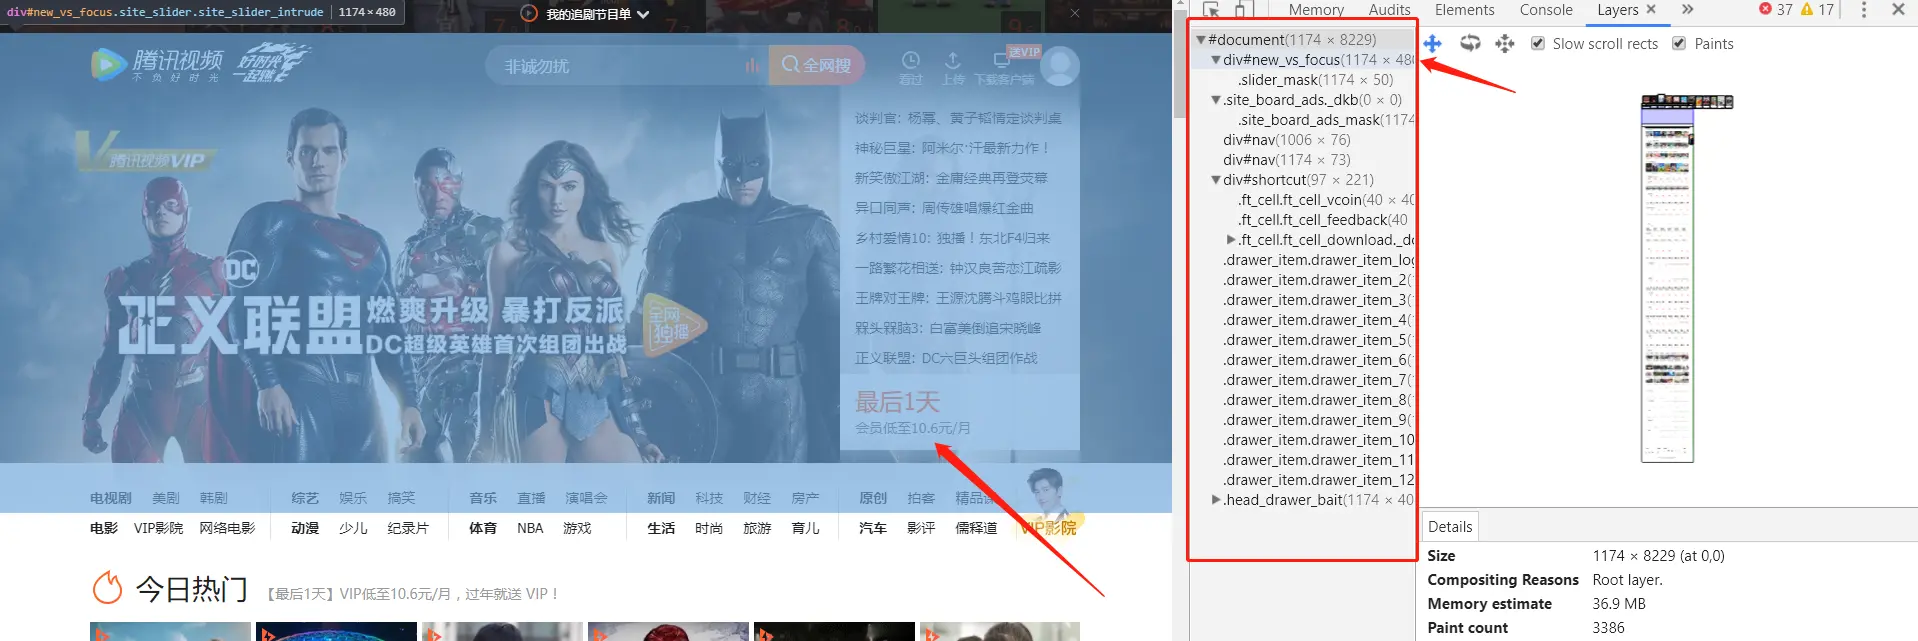Click the reset transform icon

(1505, 44)
